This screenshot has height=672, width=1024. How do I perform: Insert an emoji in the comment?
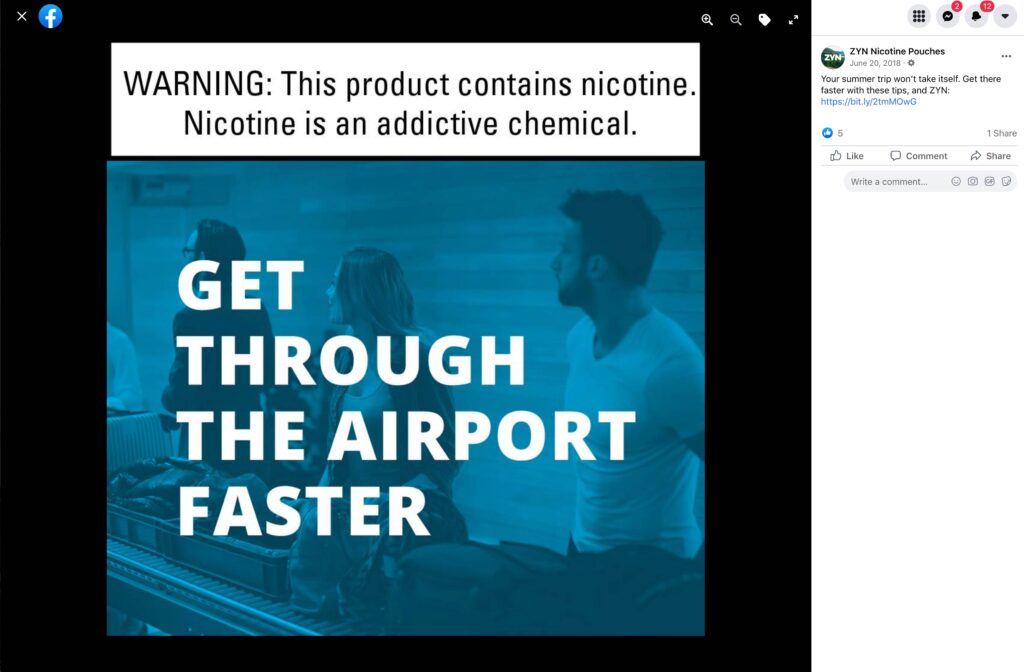pyautogui.click(x=955, y=182)
